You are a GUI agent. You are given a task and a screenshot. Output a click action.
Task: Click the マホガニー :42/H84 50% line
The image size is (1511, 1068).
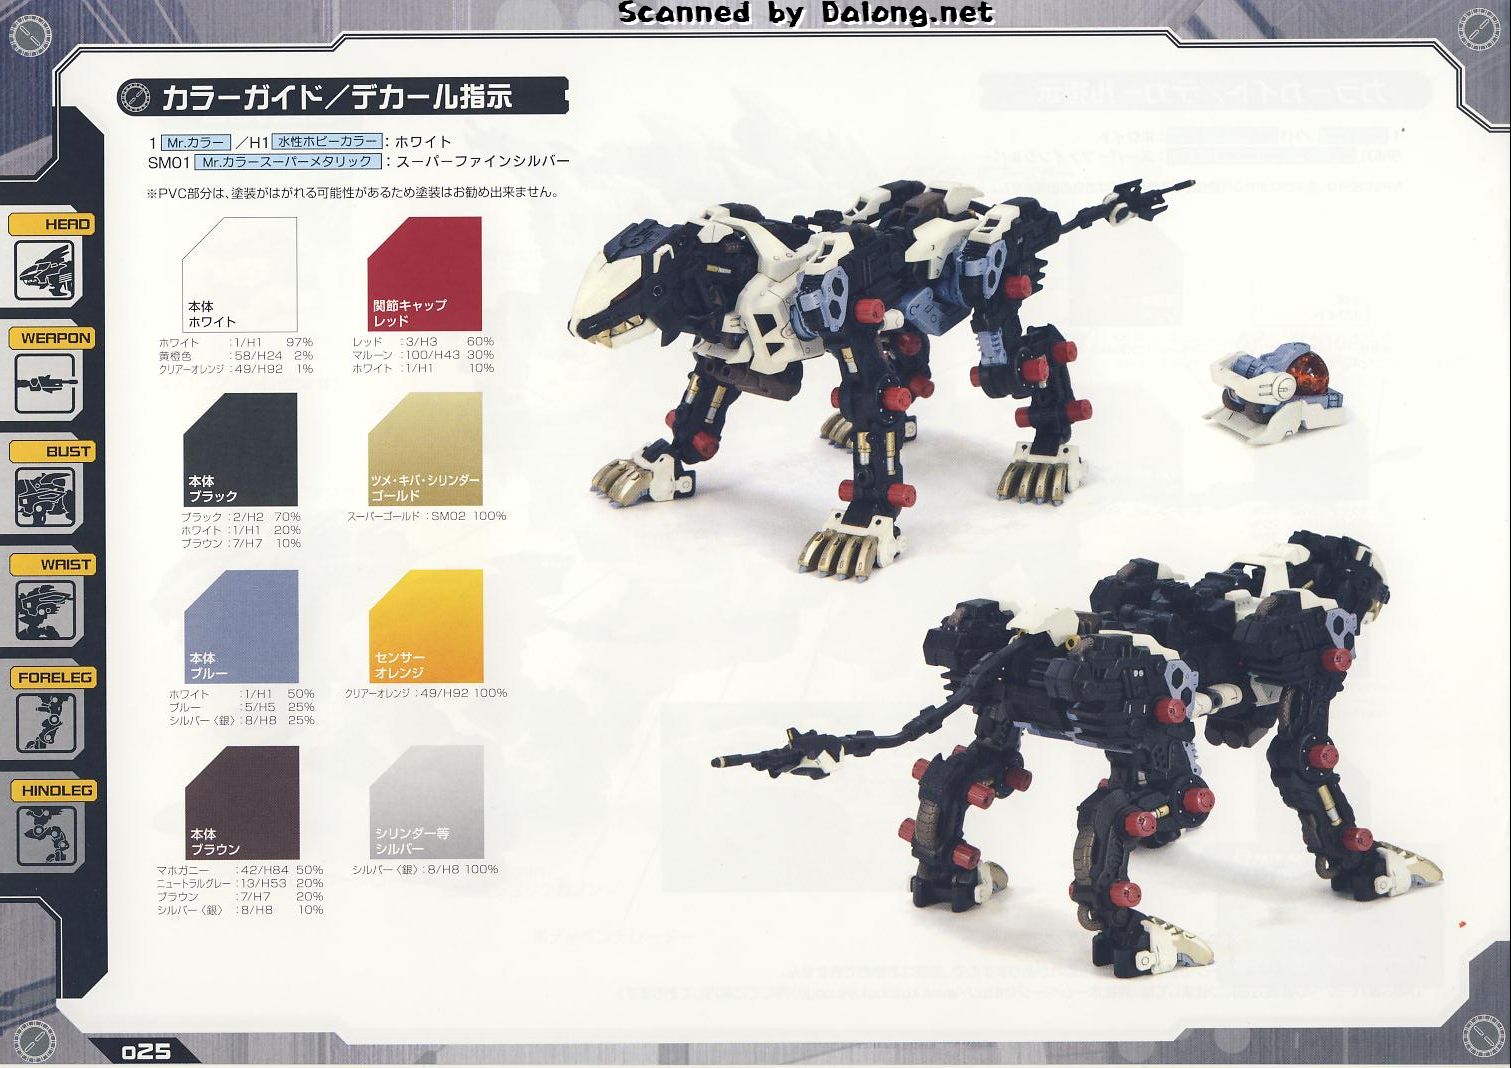[x=240, y=870]
